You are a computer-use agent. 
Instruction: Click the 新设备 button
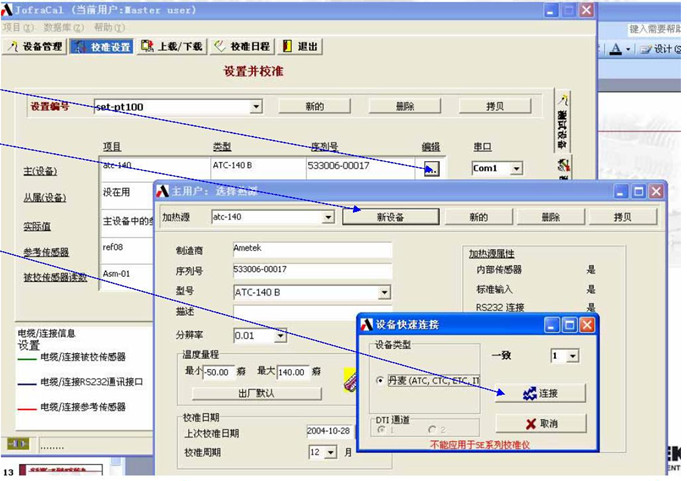point(389,217)
